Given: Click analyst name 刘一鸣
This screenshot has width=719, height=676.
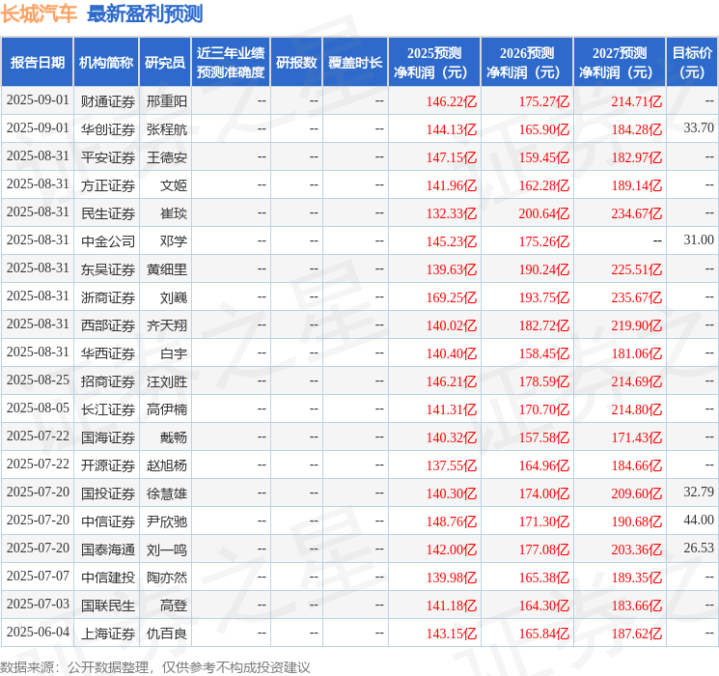Looking at the screenshot, I should click(166, 549).
